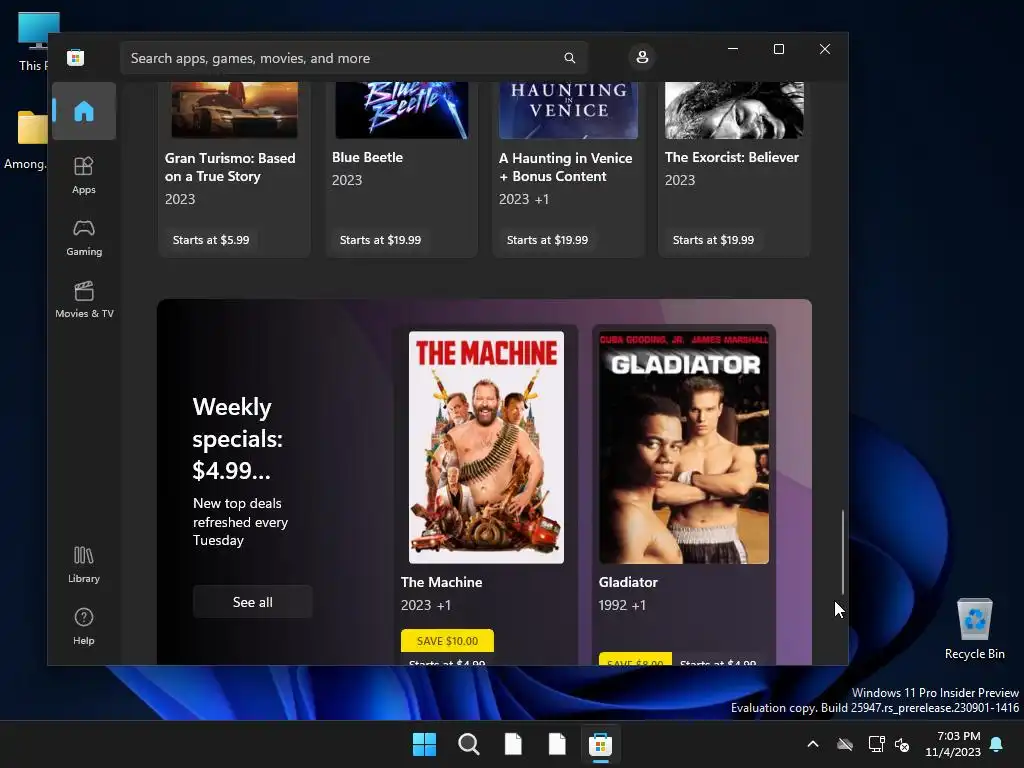The height and width of the screenshot is (768, 1024).
Task: Click See all weekly specials button
Action: point(253,602)
